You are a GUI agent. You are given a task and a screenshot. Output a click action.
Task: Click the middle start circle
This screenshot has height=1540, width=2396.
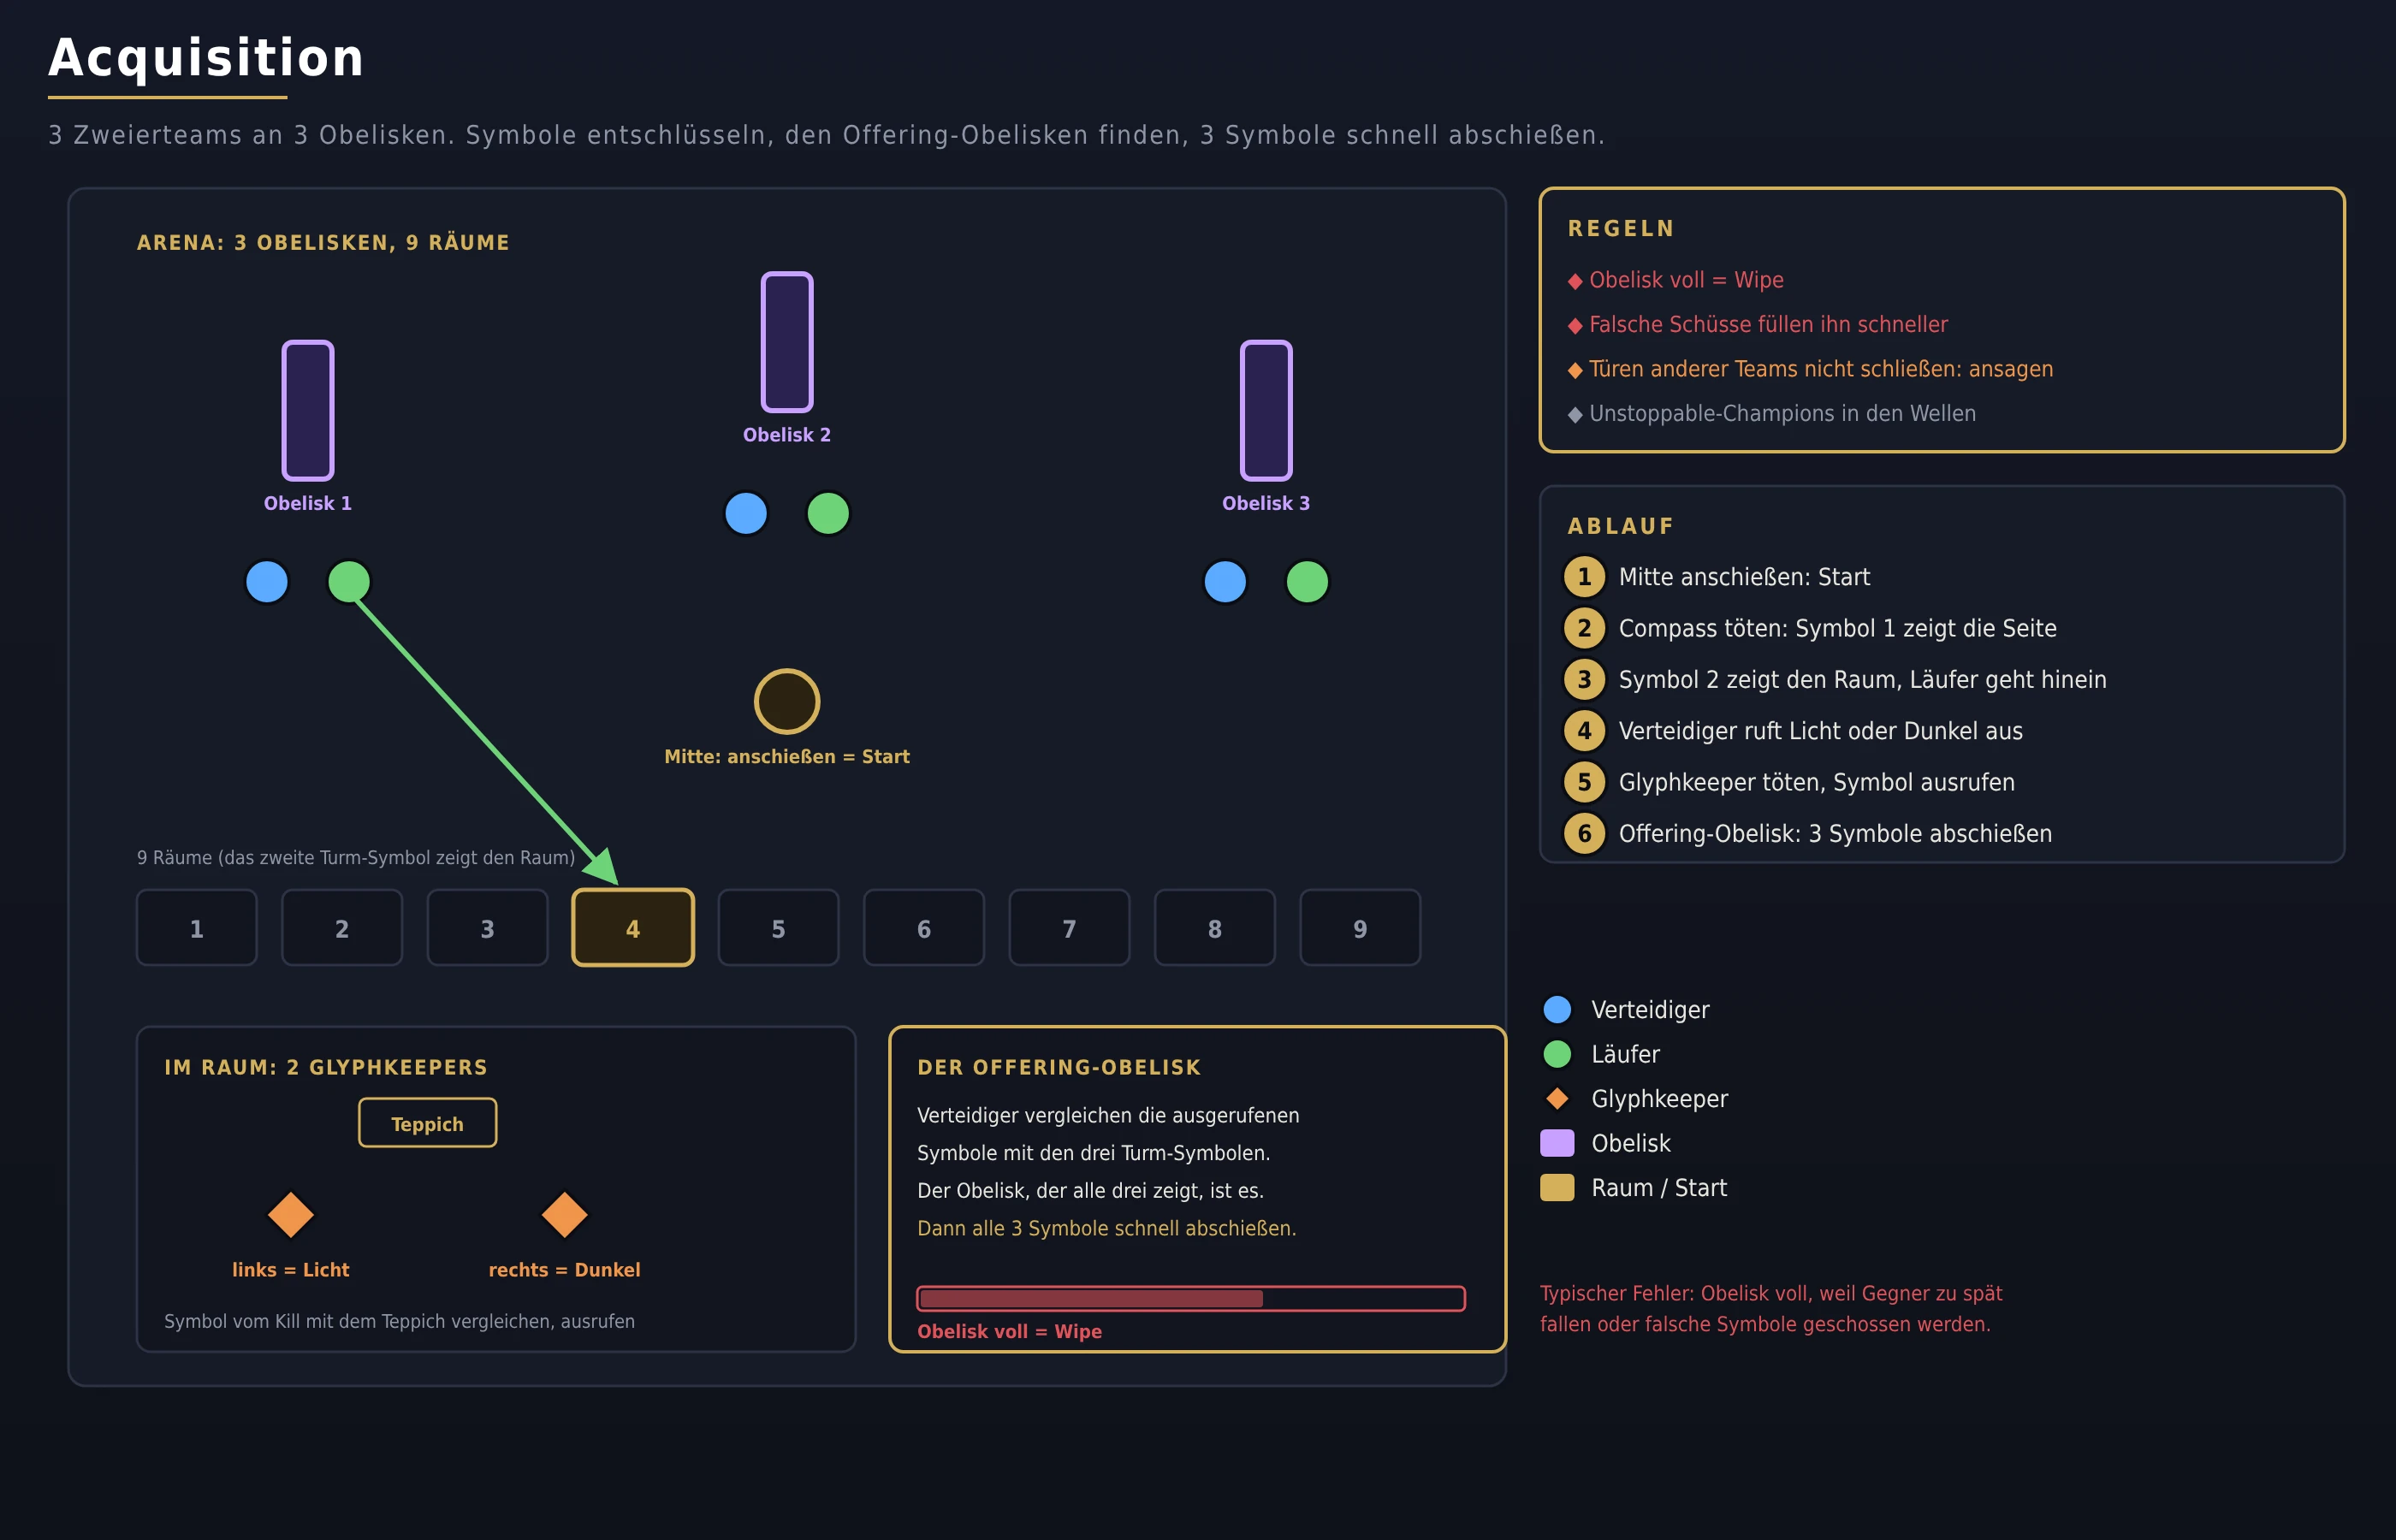tap(787, 702)
